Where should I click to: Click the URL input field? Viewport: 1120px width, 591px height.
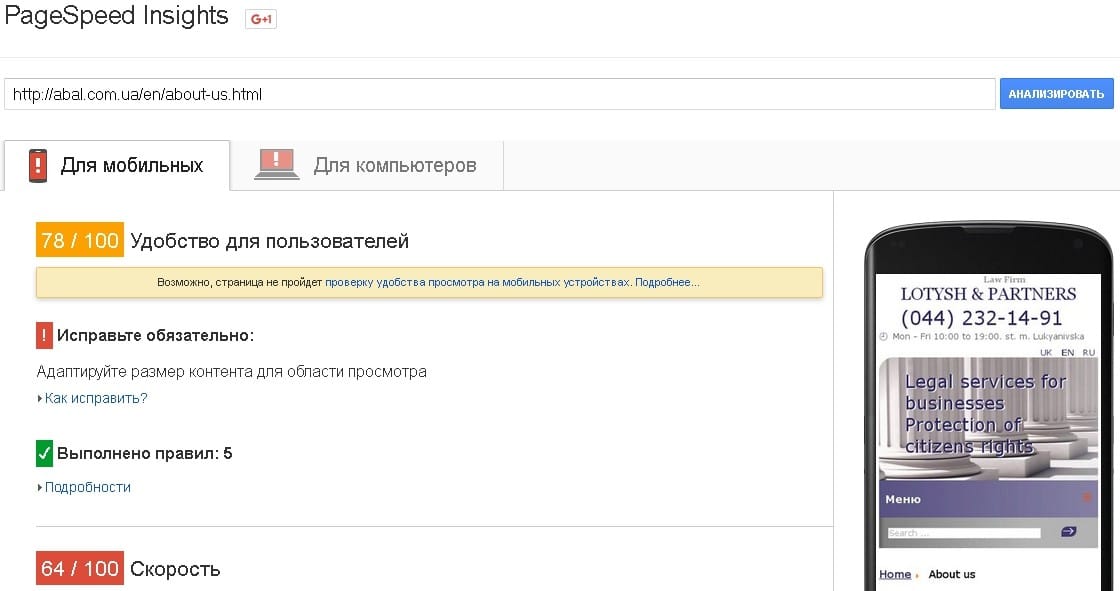(499, 94)
